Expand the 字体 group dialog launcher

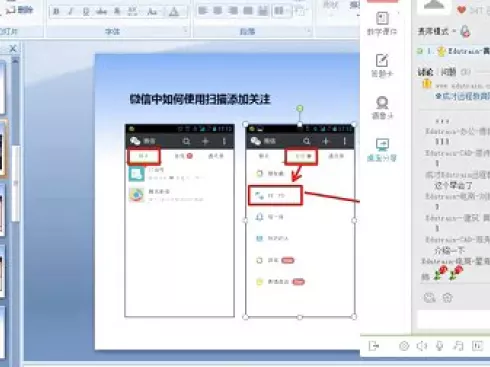(x=185, y=31)
